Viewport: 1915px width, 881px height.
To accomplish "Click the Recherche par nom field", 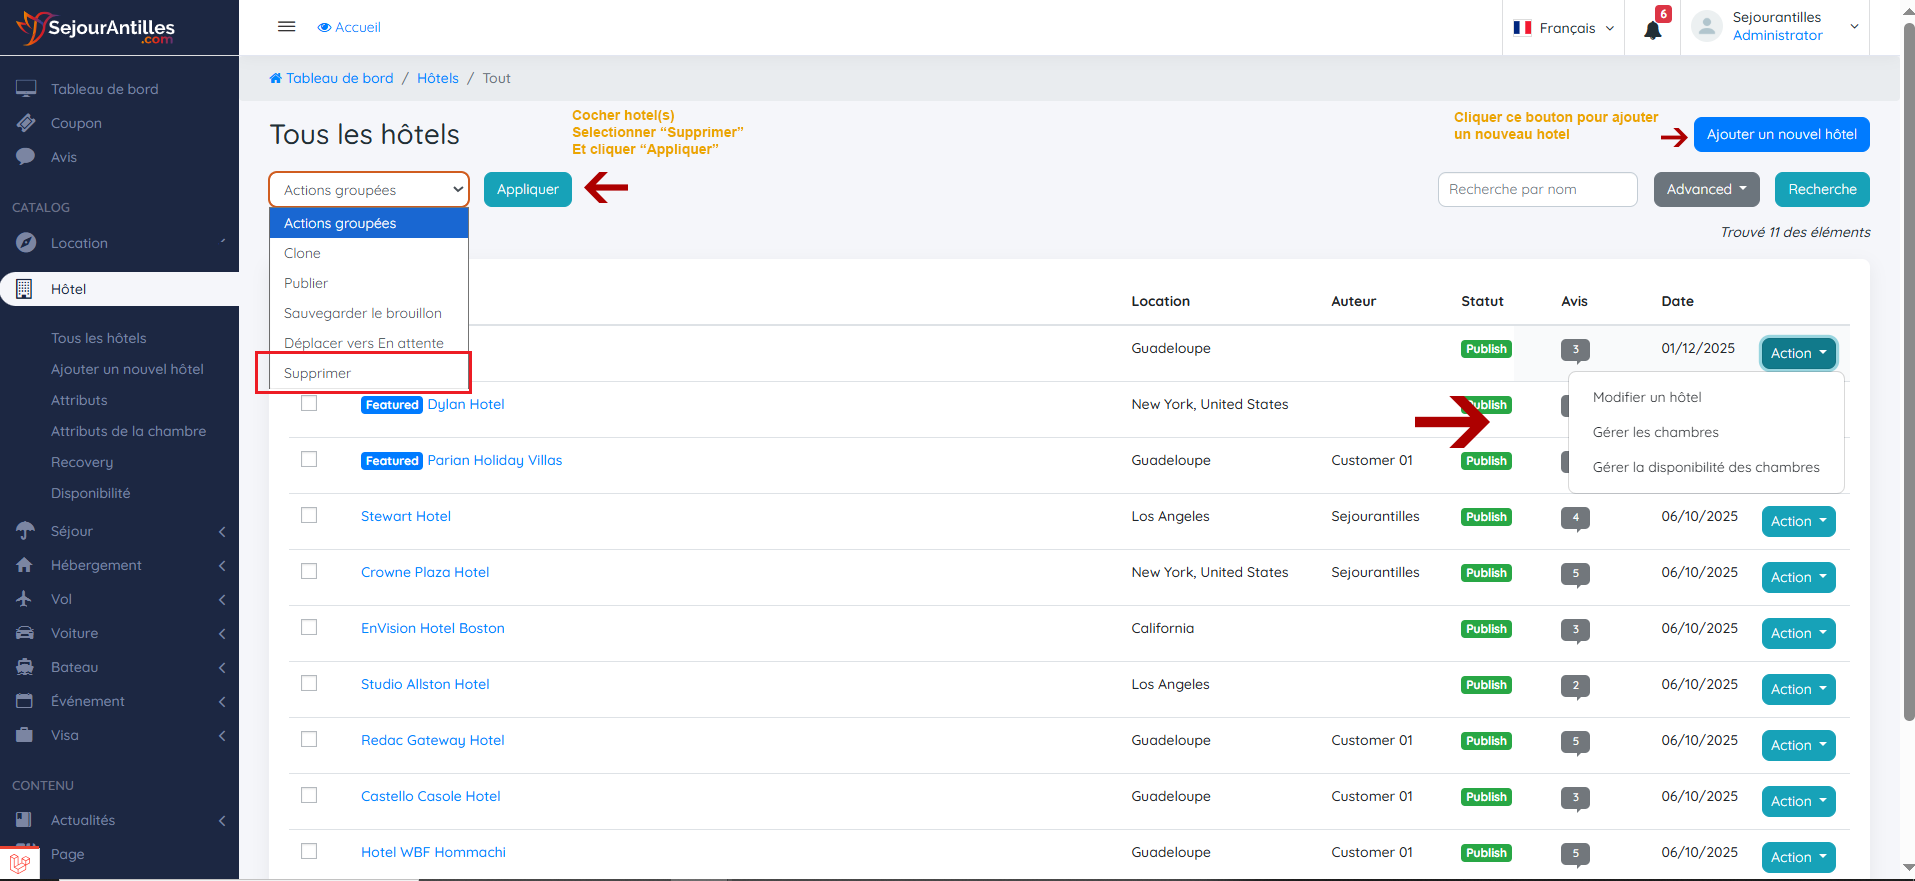I will point(1537,189).
